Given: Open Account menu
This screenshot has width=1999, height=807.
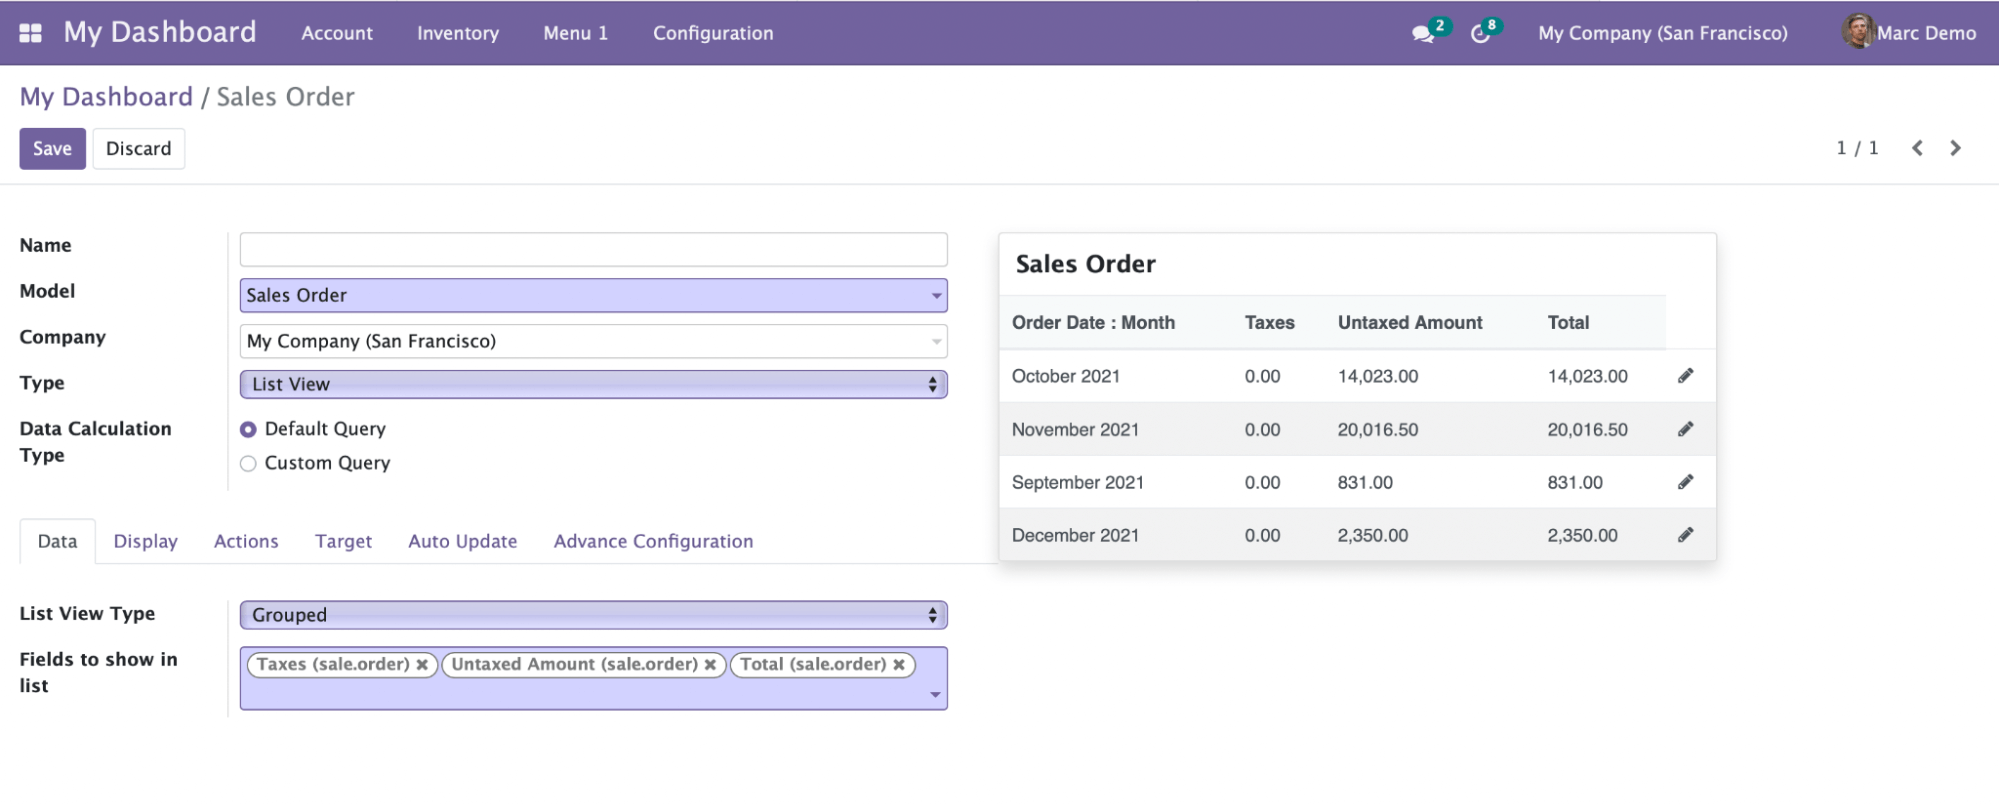Looking at the screenshot, I should pyautogui.click(x=337, y=33).
